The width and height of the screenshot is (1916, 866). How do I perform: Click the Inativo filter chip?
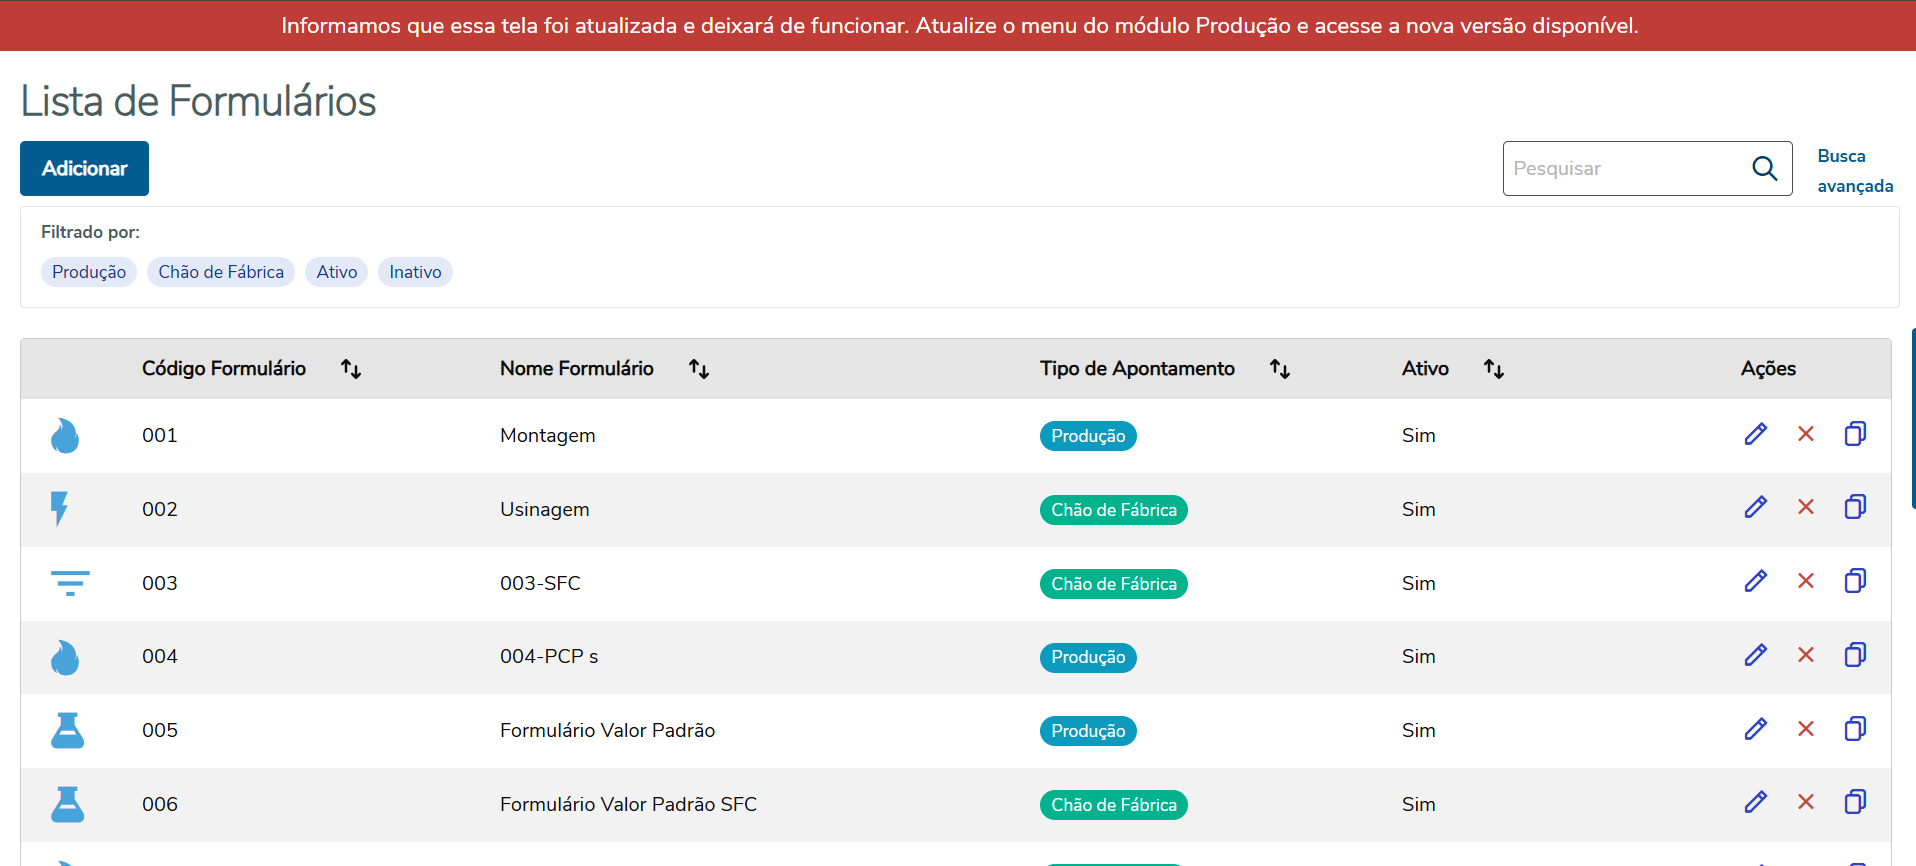[415, 272]
